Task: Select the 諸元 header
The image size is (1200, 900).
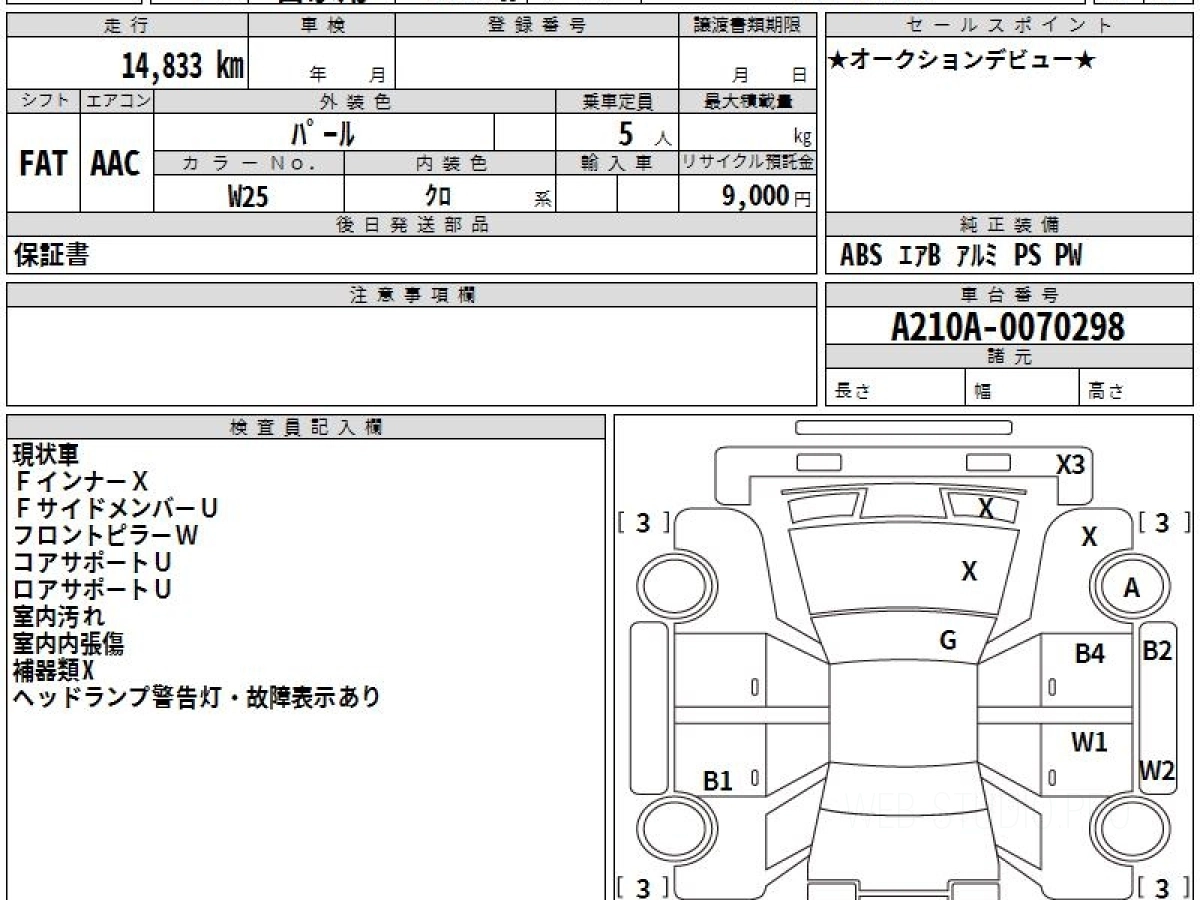Action: [x=1009, y=357]
